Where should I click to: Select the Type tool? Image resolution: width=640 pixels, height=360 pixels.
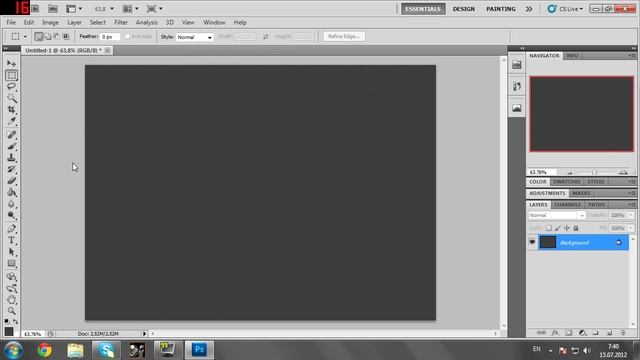(11, 240)
